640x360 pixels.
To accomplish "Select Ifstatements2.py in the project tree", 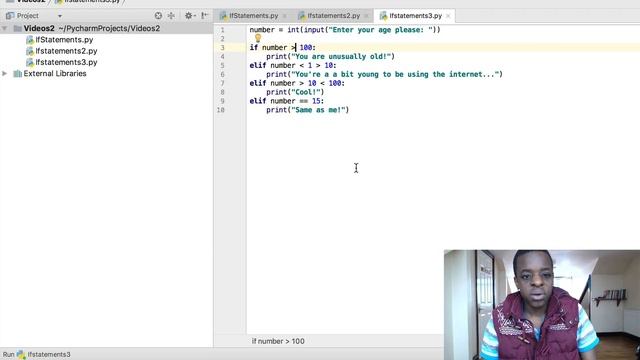I will click(66, 51).
